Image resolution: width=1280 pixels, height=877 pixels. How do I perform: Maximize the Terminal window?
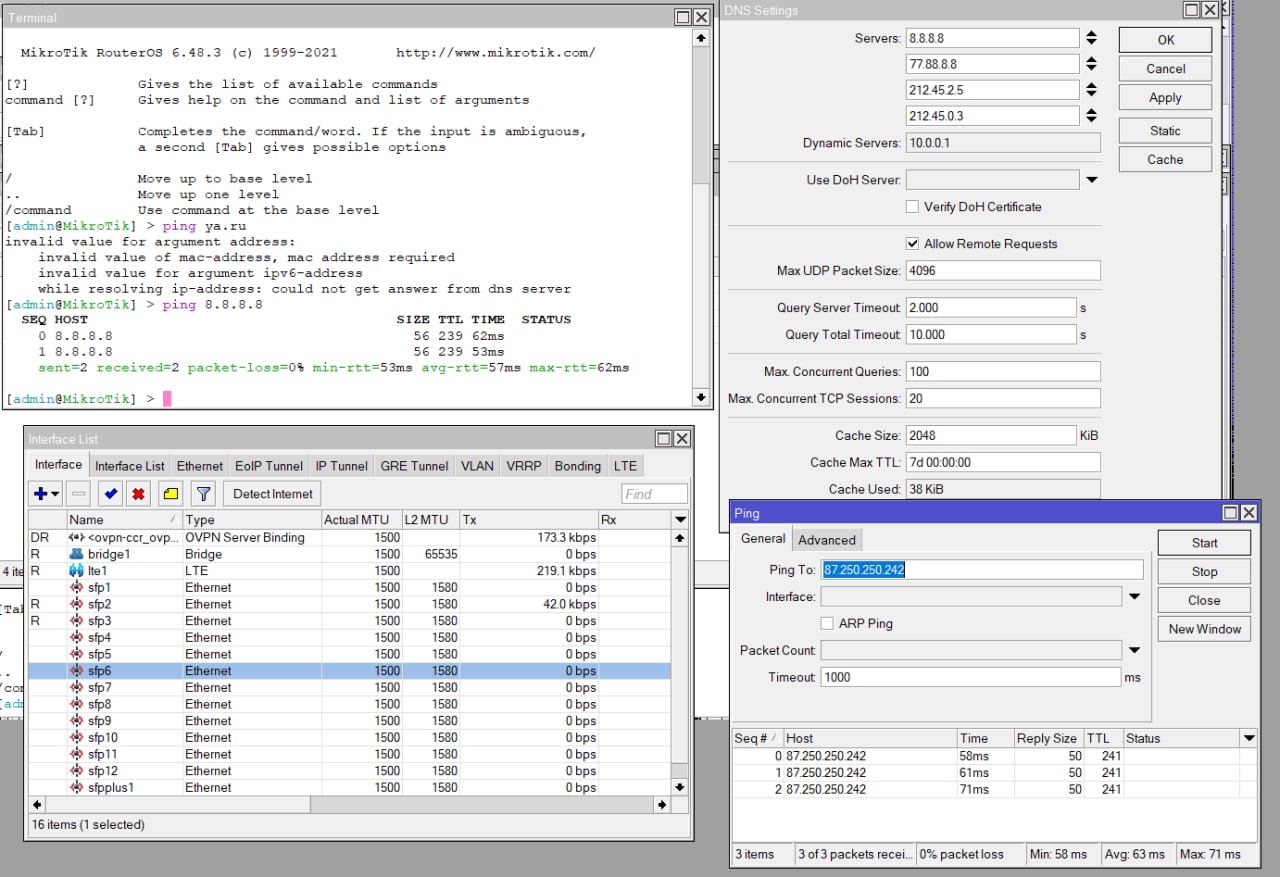682,17
